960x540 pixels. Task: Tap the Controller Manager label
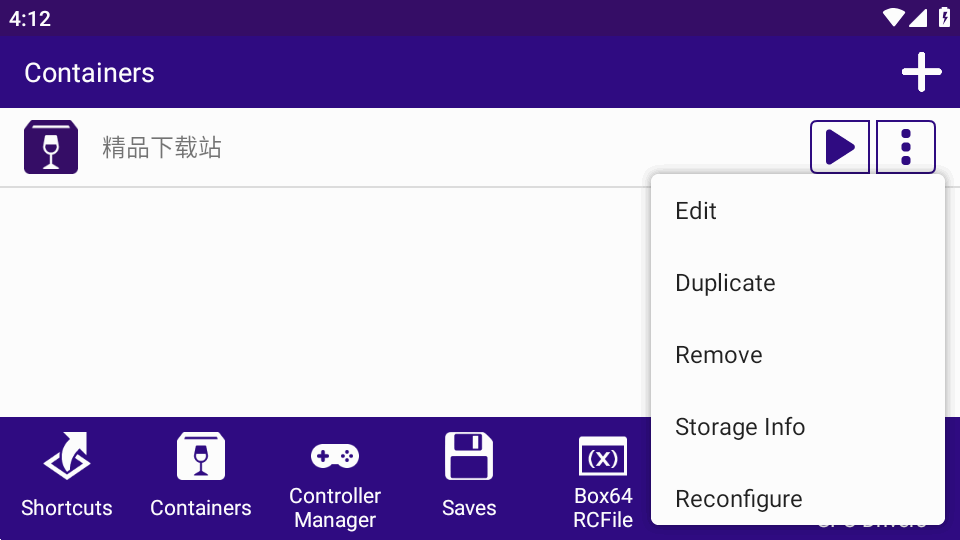[335, 508]
